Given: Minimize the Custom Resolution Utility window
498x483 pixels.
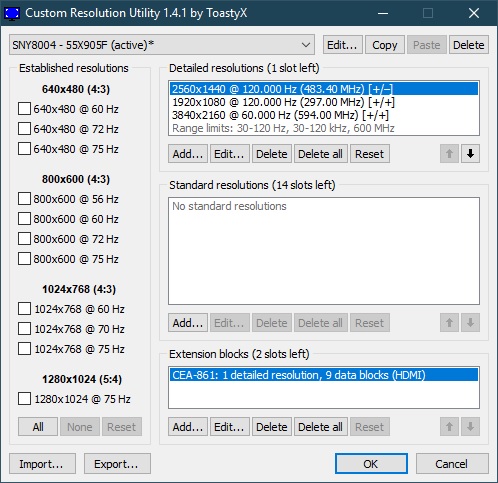Looking at the screenshot, I should (383, 13).
